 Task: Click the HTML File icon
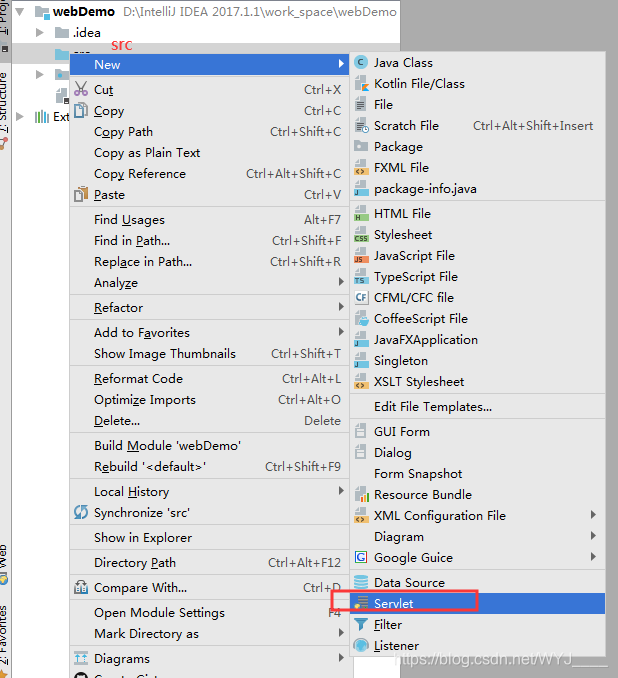point(361,214)
